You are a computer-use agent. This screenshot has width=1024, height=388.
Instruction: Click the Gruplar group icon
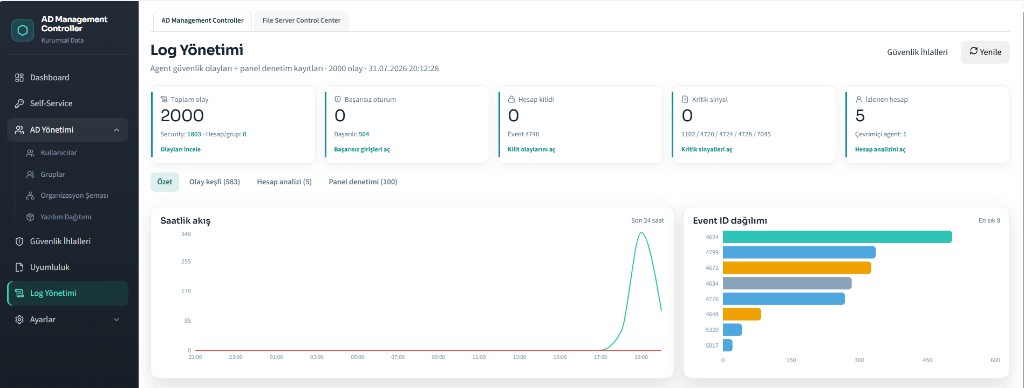[x=30, y=174]
